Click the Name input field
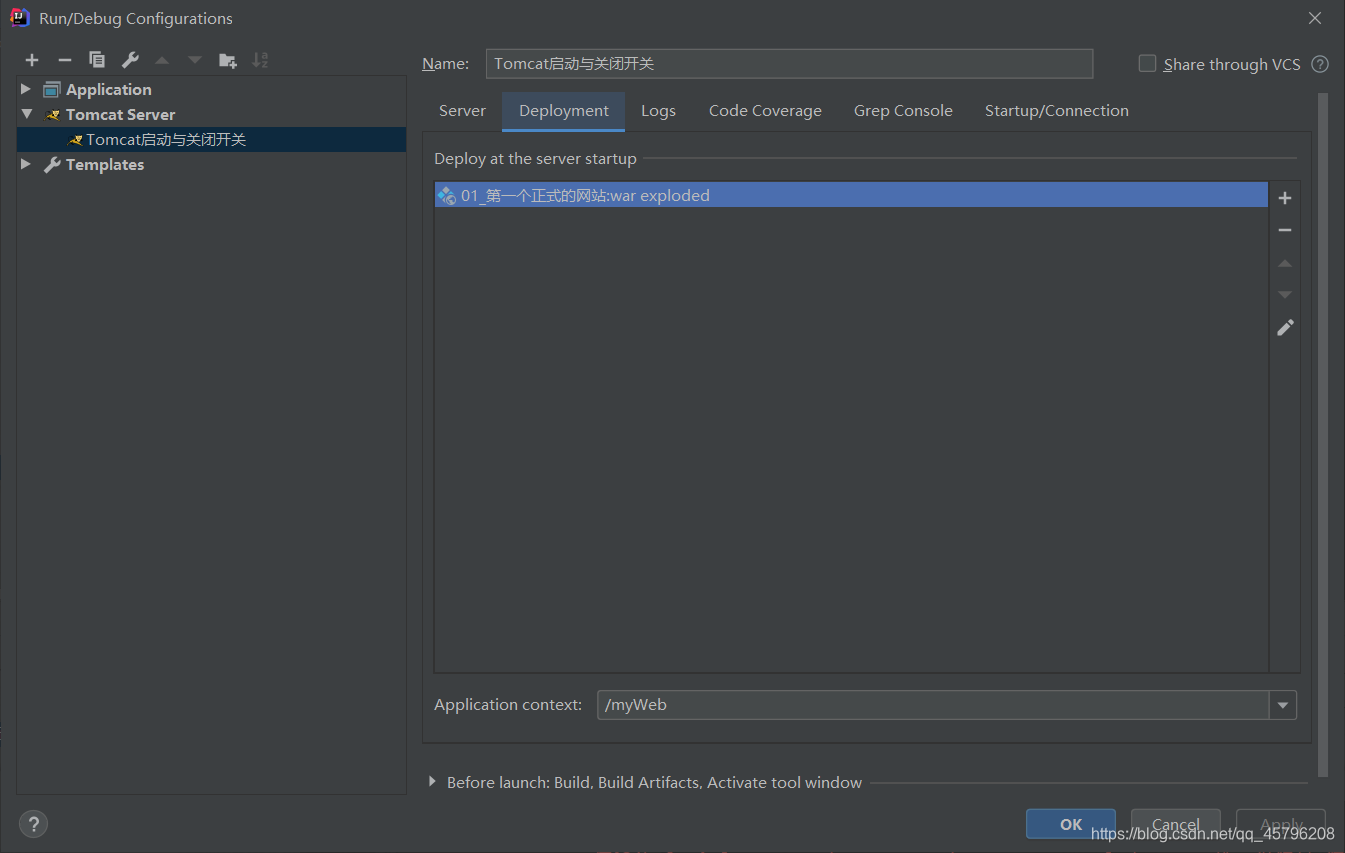 [x=789, y=64]
